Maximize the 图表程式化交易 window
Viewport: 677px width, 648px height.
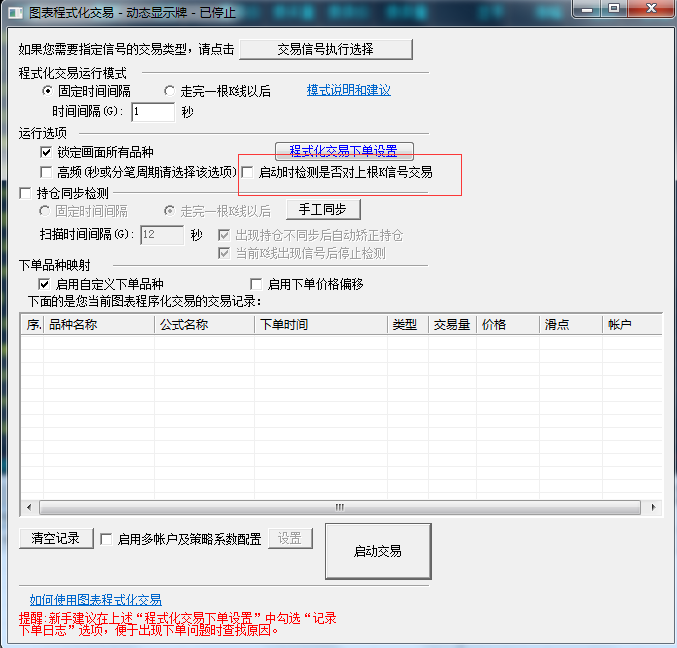point(614,9)
